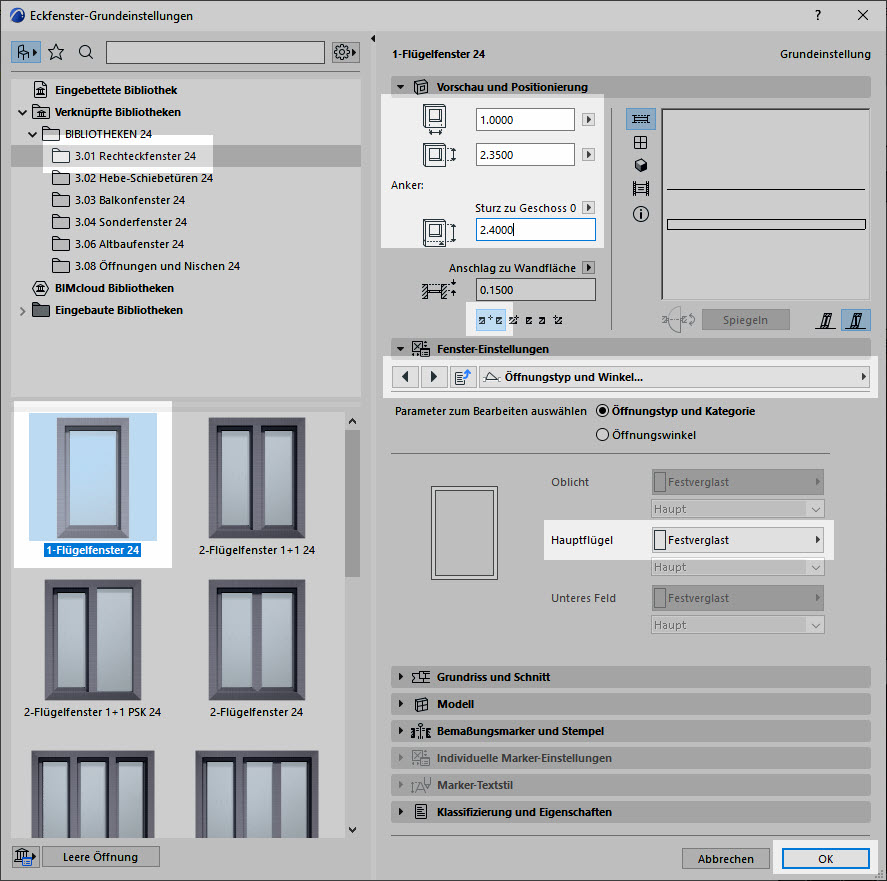
Task: Expand the Grundriss und Schnitt section
Action: pos(402,677)
